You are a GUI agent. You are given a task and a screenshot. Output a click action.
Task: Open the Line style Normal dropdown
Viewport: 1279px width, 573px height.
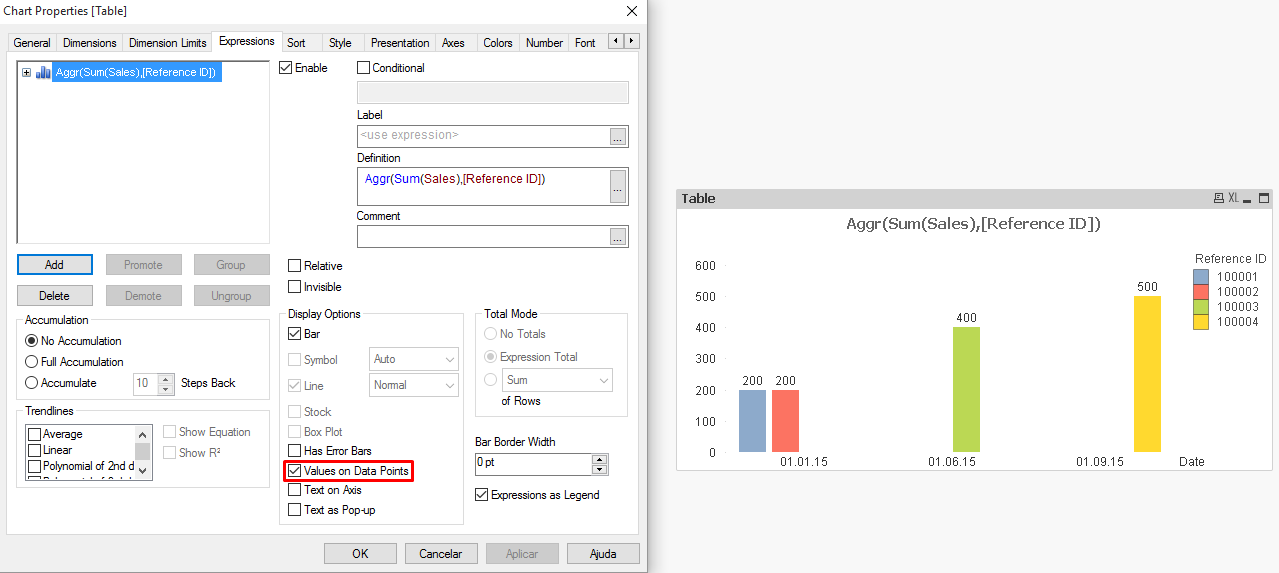413,385
